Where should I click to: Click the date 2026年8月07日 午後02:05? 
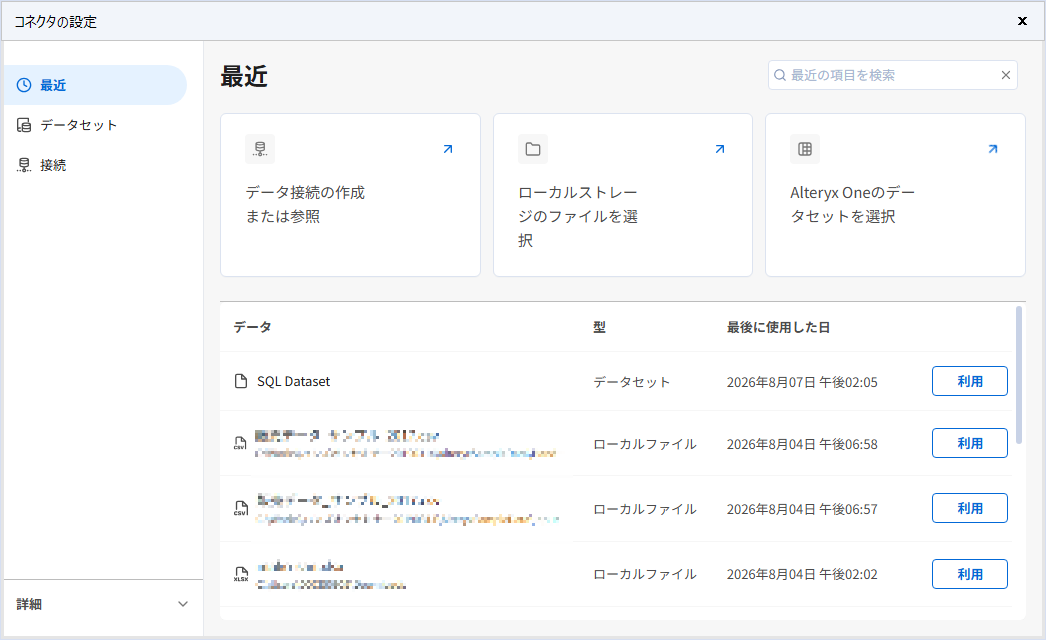pos(802,382)
